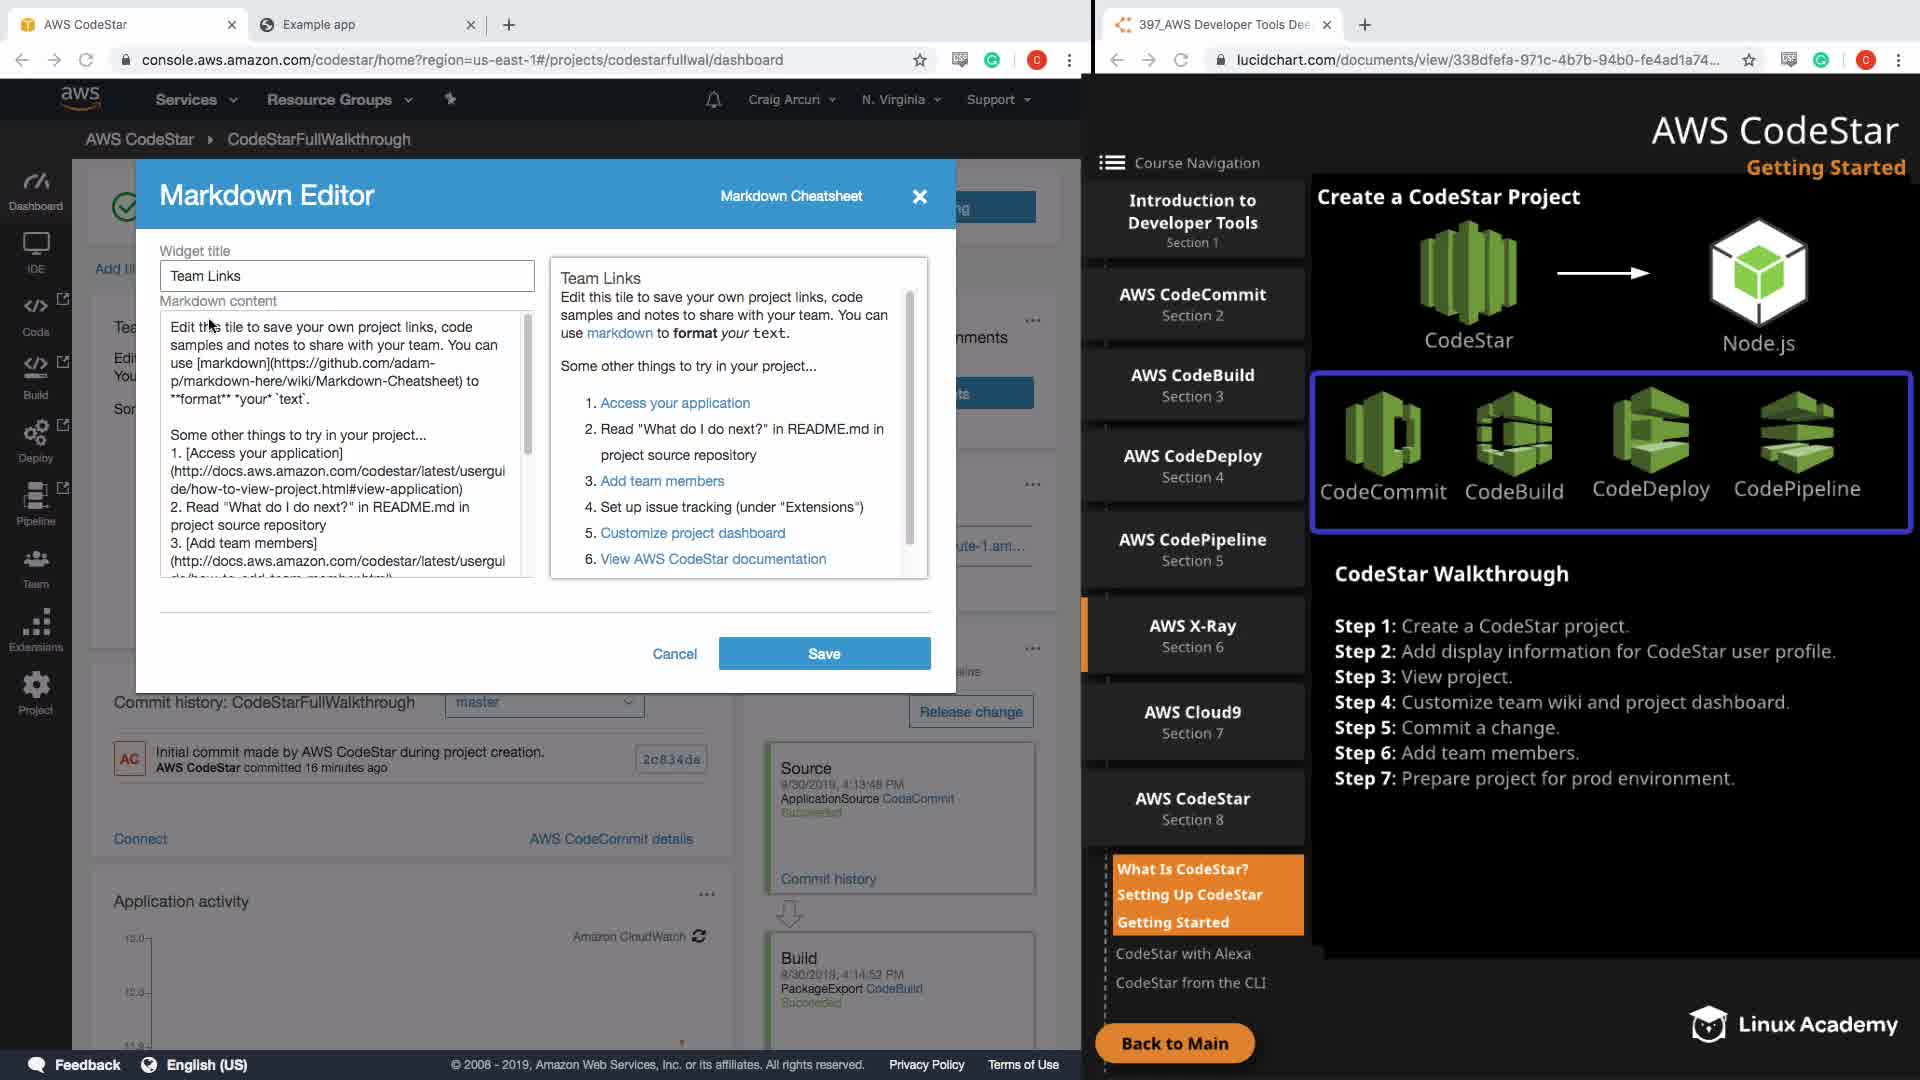Open the master branch dropdown
This screenshot has width=1920, height=1080.
544,702
